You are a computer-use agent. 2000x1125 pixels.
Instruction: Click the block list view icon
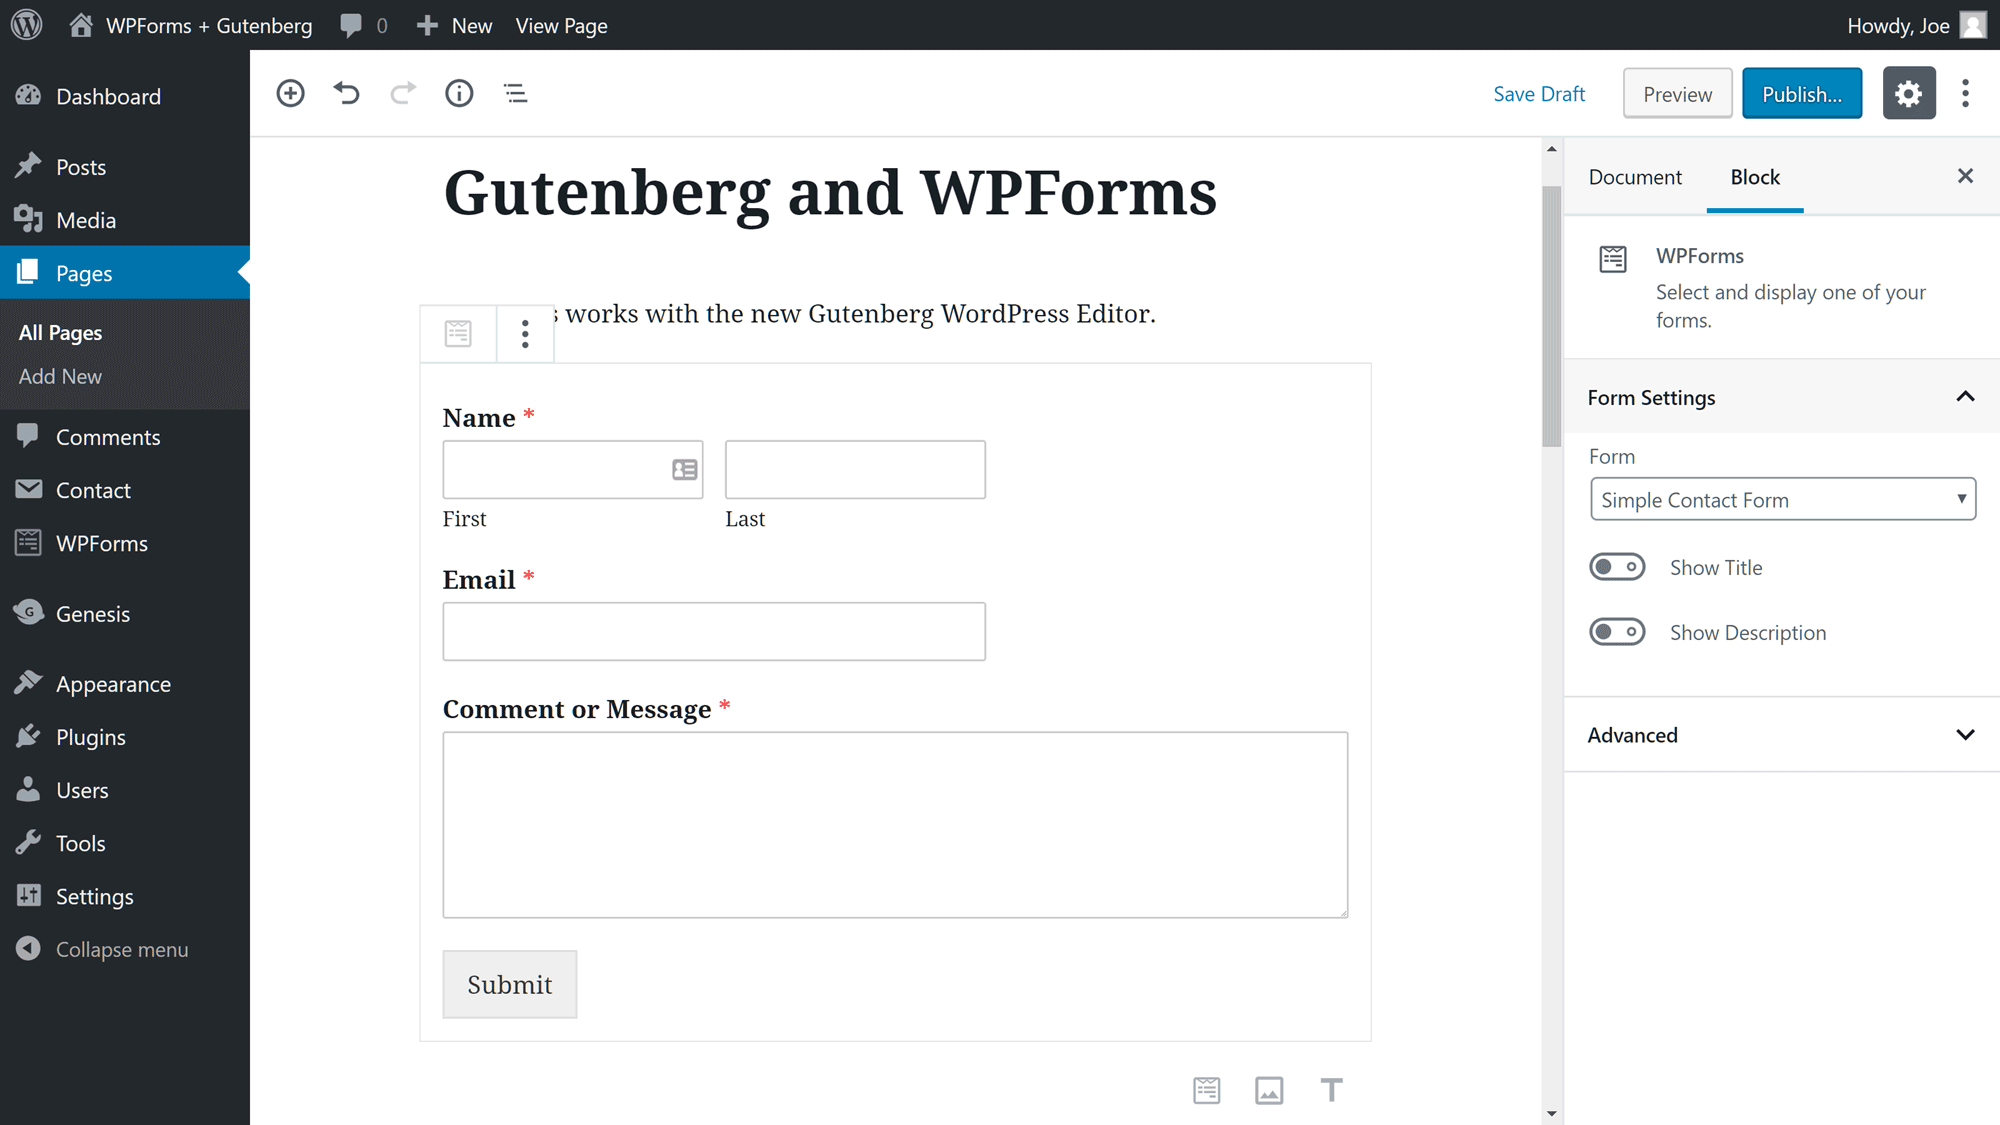(x=515, y=93)
